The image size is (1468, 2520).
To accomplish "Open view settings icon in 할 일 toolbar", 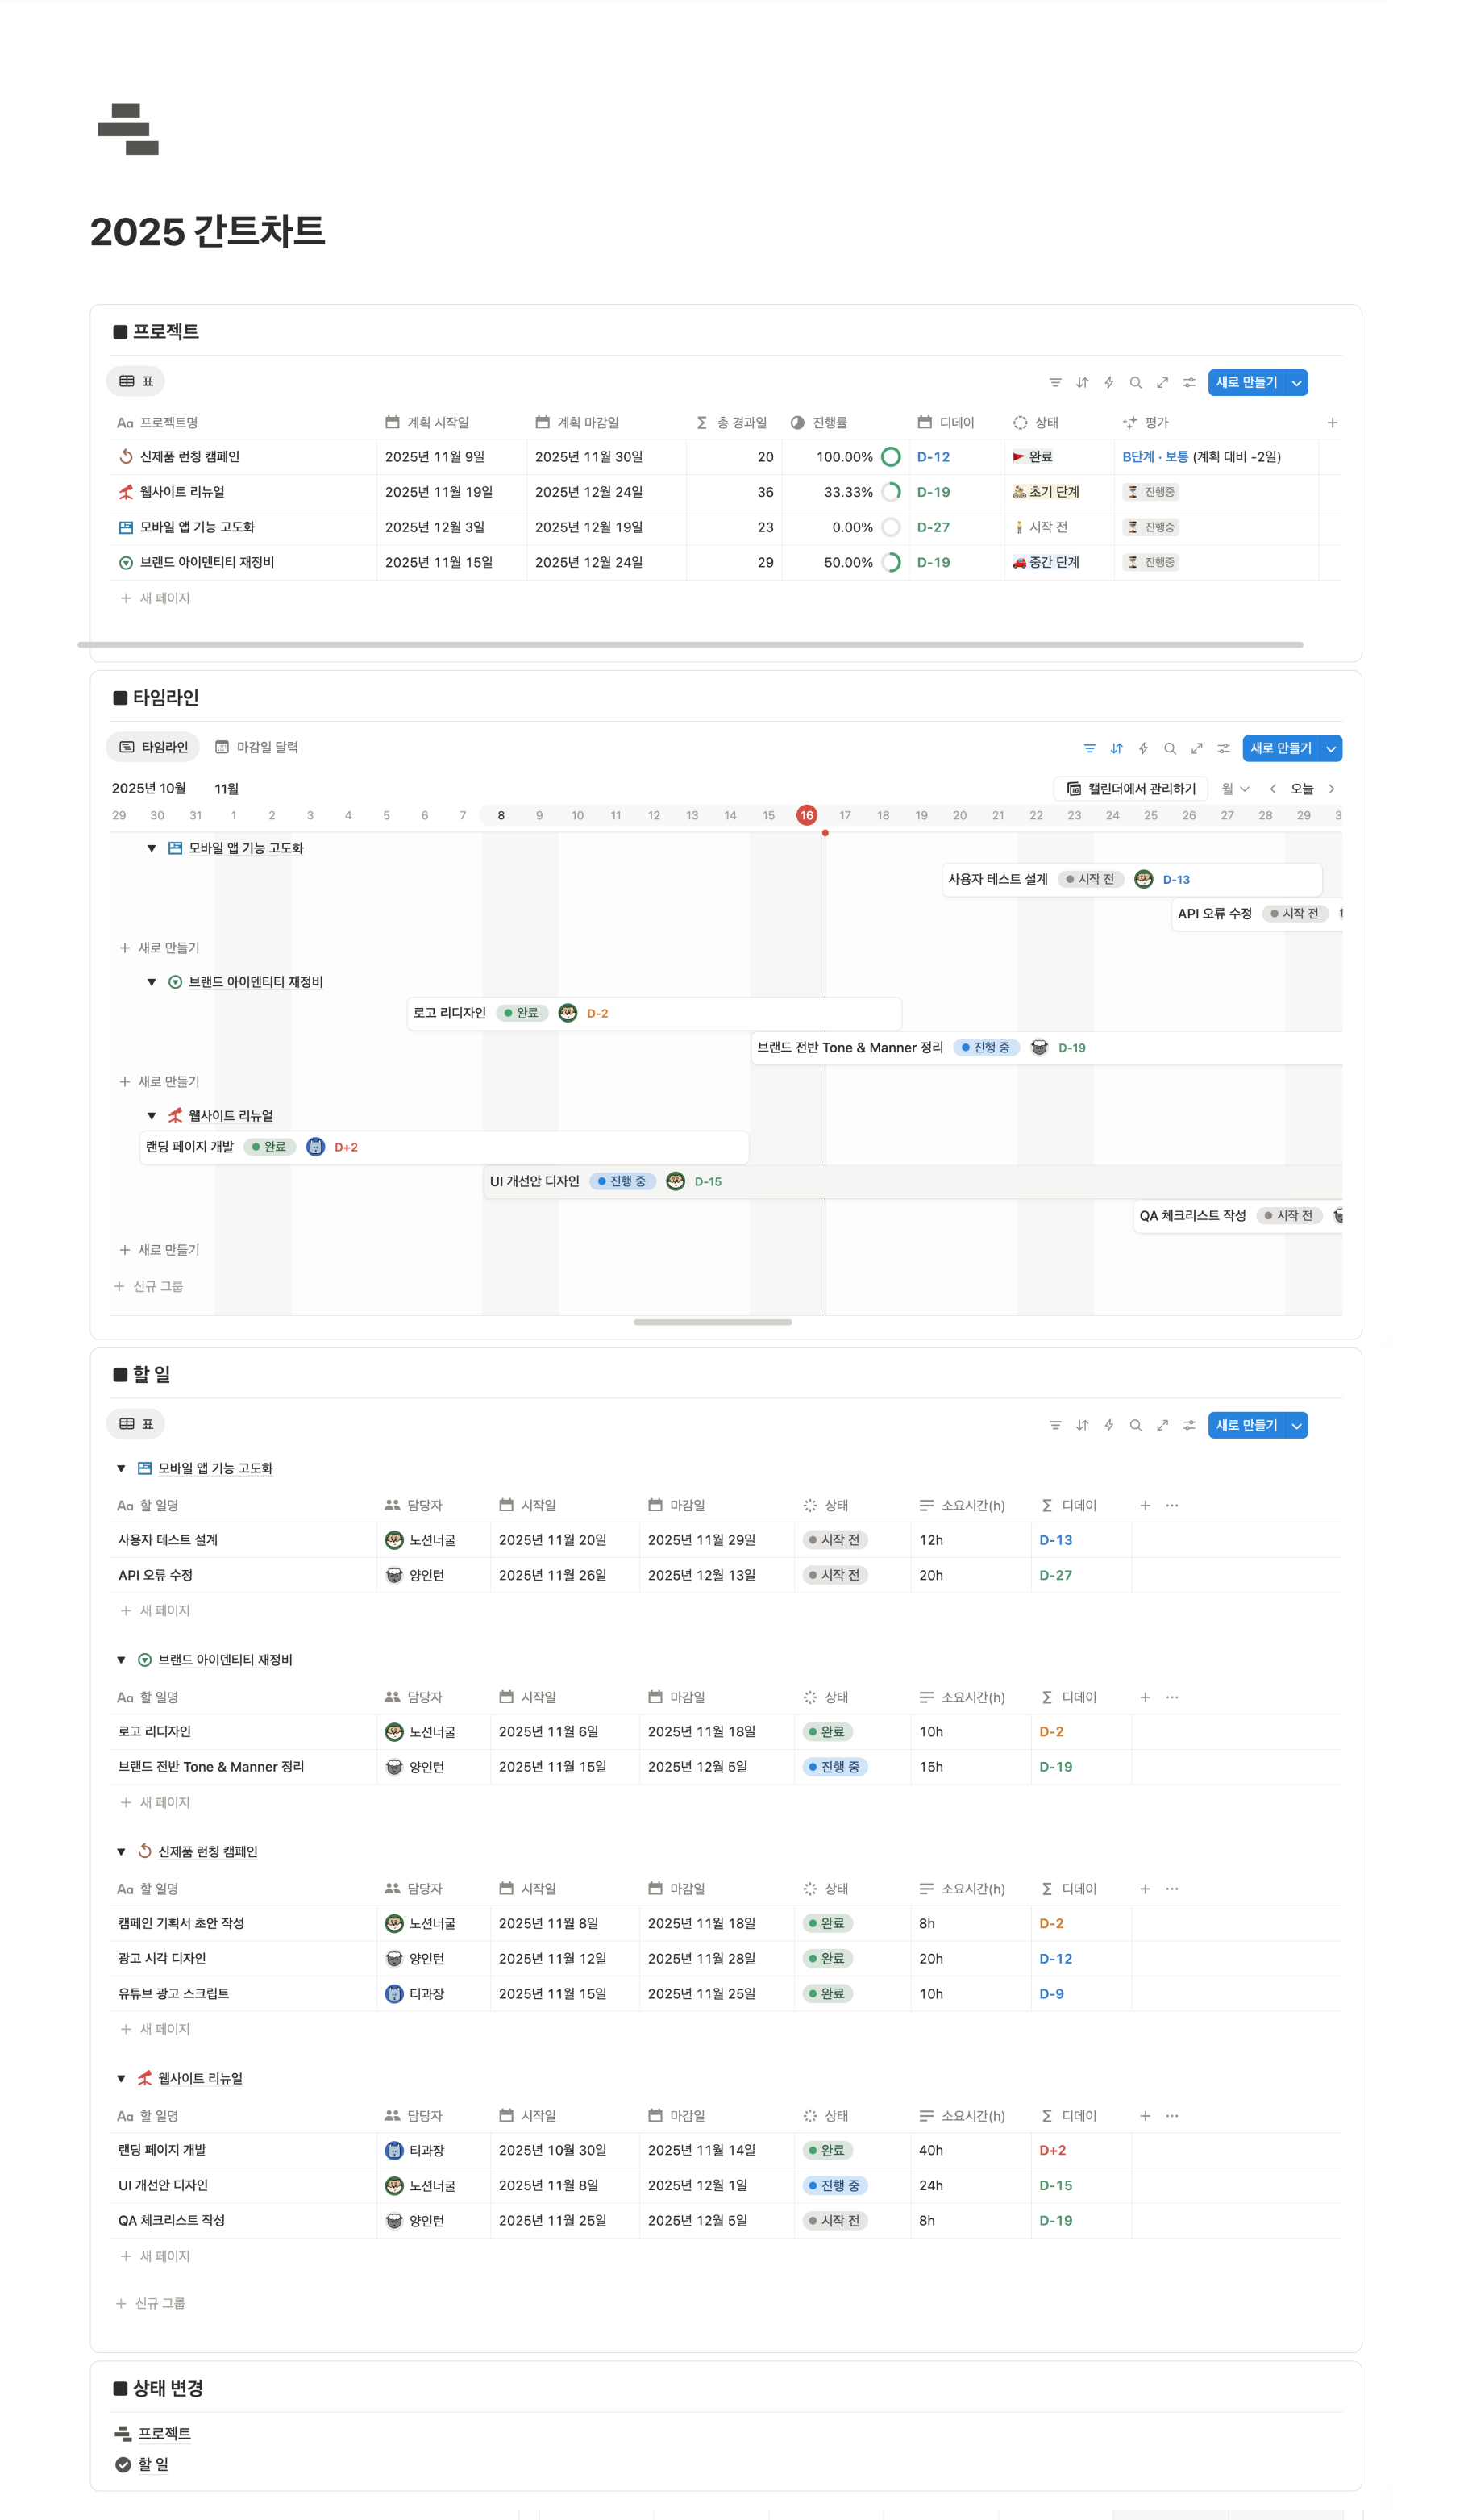I will 1190,1426.
